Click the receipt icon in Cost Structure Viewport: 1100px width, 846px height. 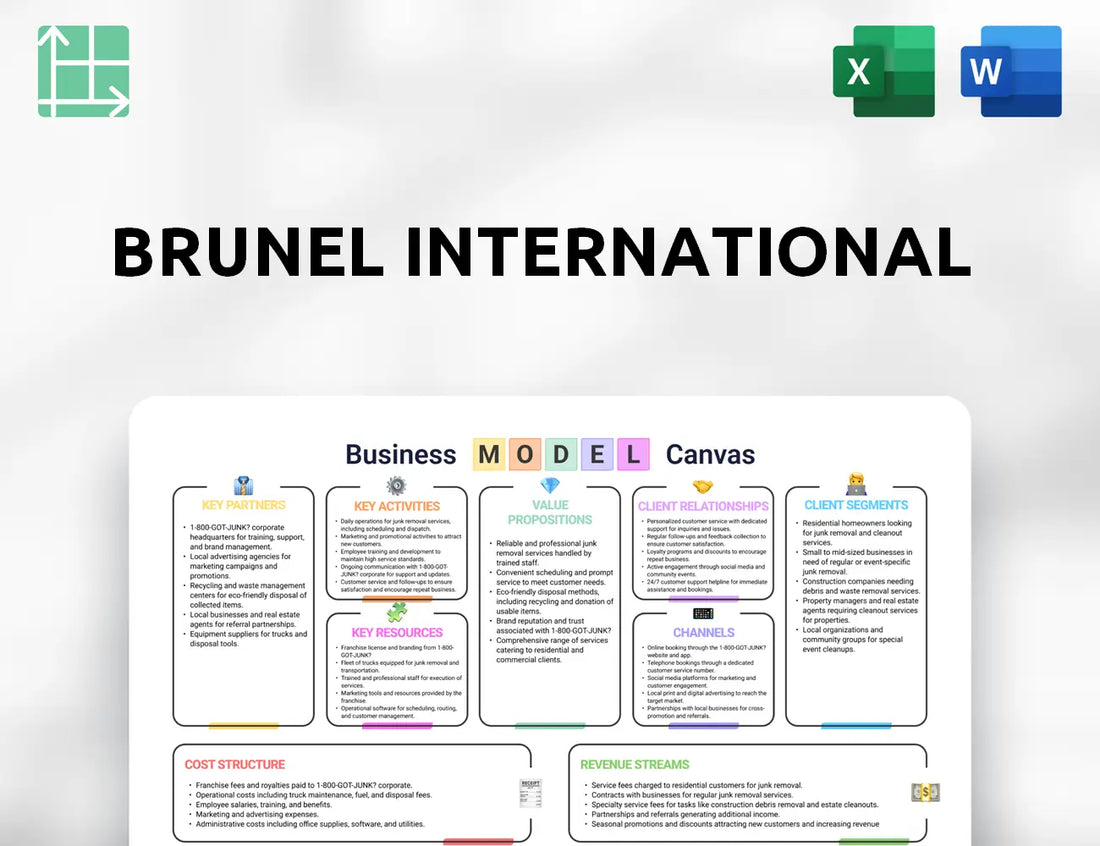click(530, 793)
